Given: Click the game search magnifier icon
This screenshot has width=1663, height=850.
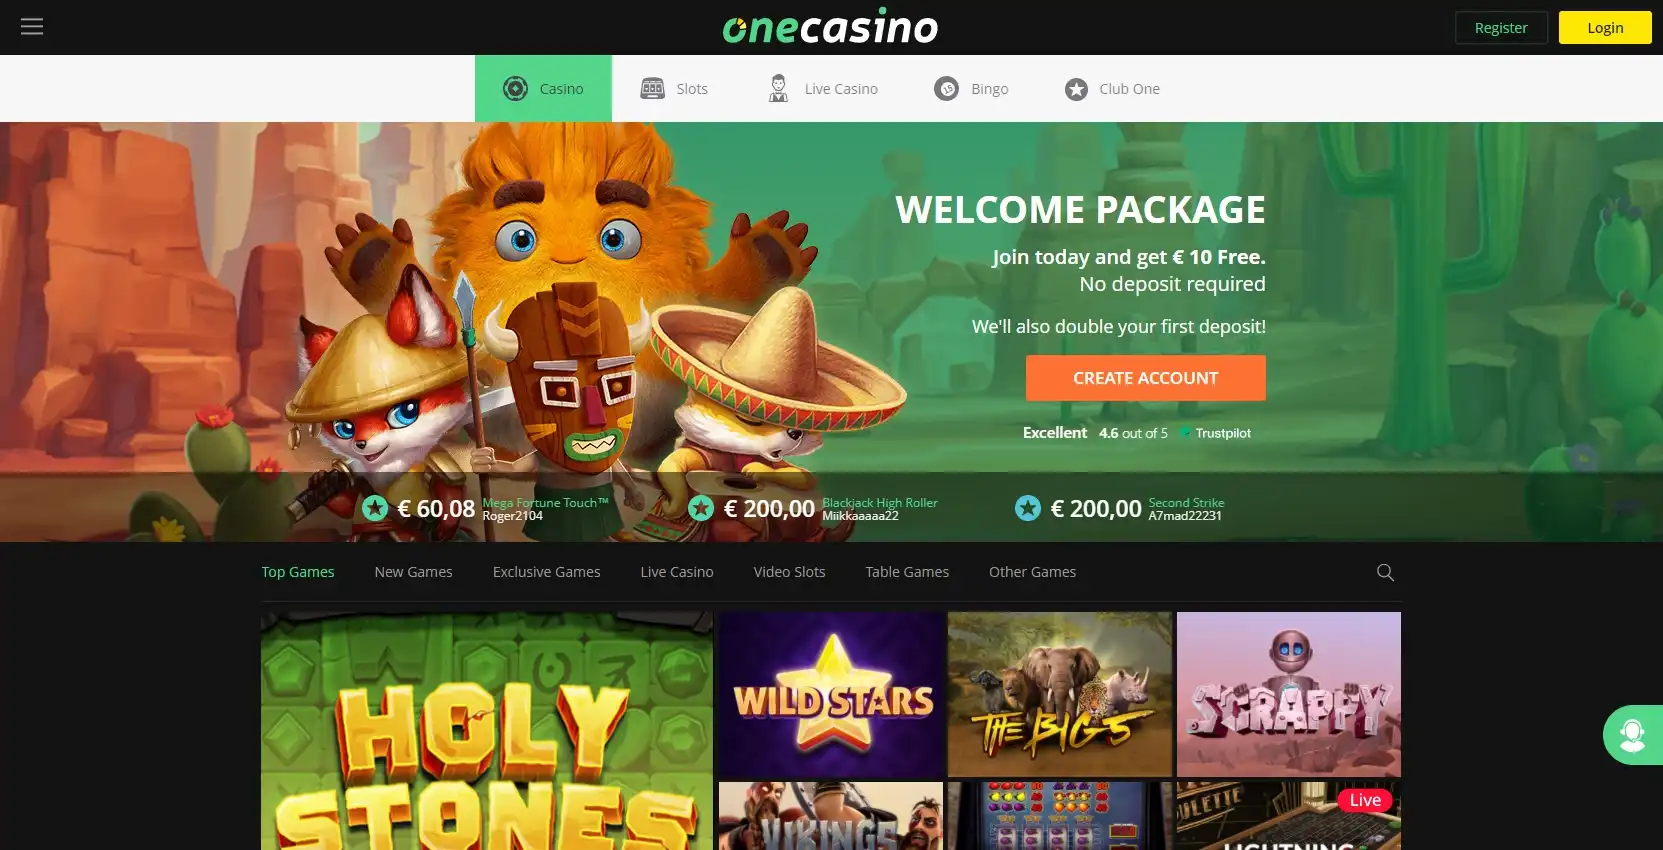Looking at the screenshot, I should [x=1385, y=572].
